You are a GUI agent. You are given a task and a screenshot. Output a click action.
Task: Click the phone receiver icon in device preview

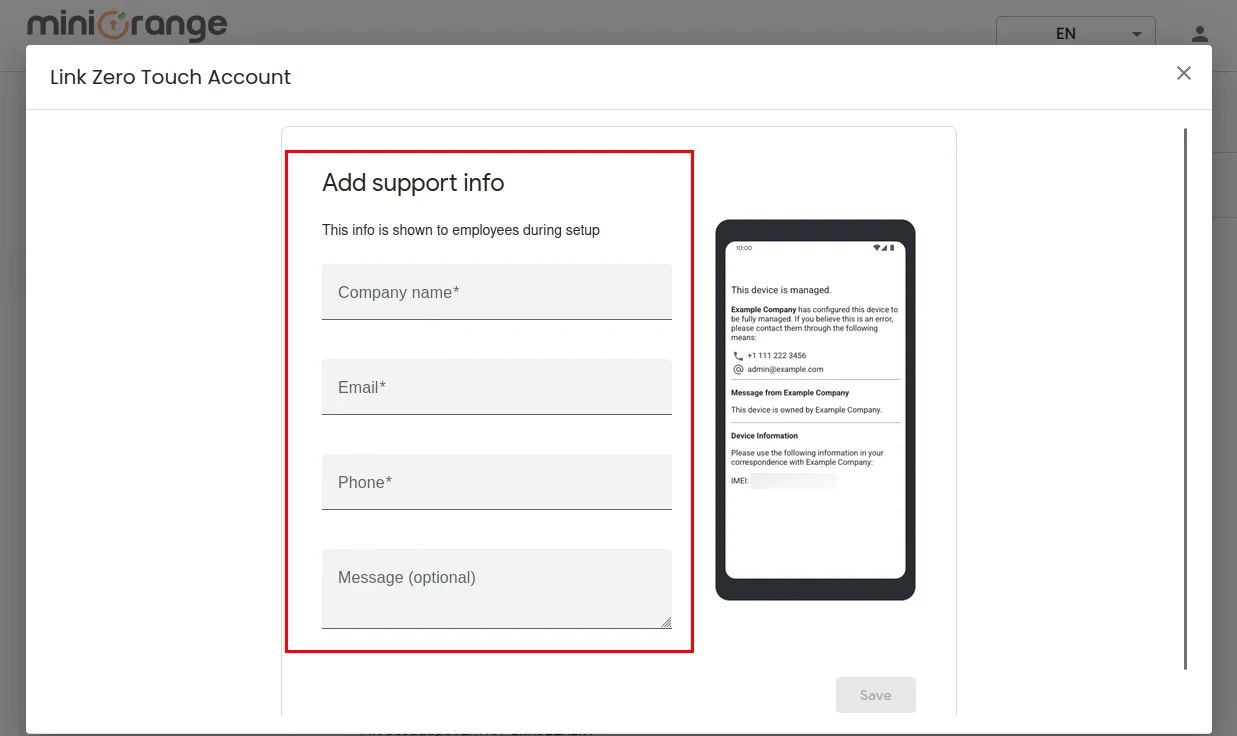[x=738, y=356]
